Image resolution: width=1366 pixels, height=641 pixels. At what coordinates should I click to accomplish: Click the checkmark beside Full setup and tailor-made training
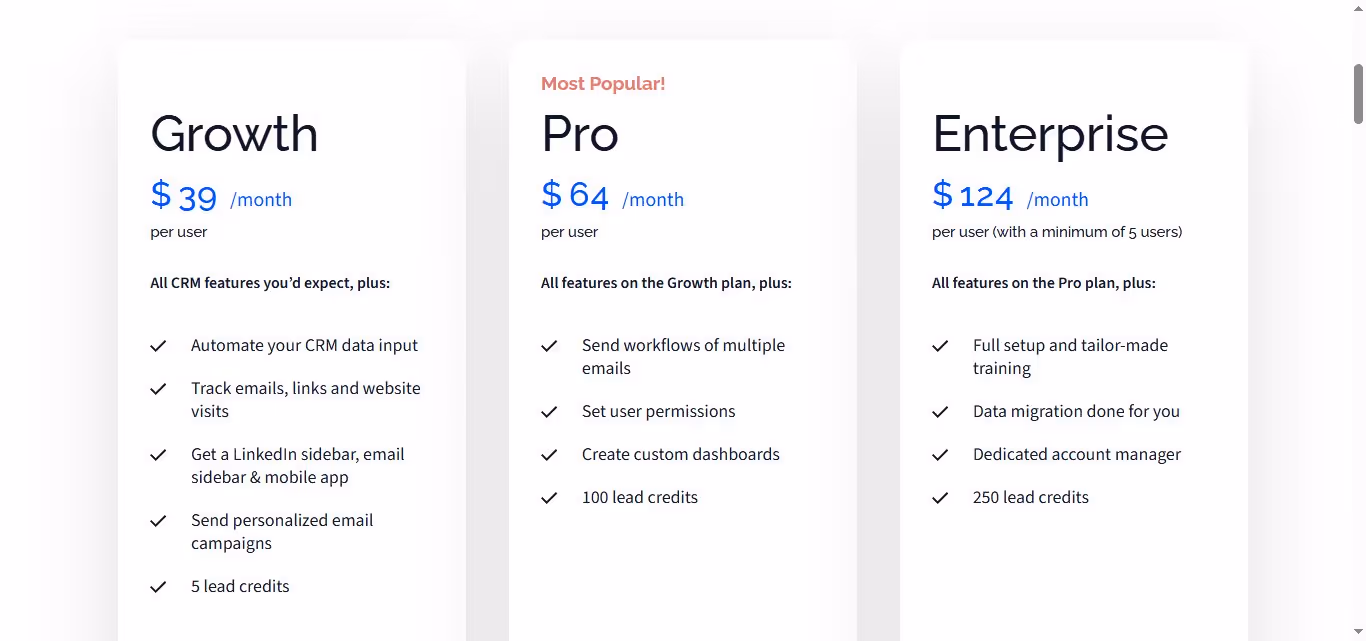coord(940,345)
